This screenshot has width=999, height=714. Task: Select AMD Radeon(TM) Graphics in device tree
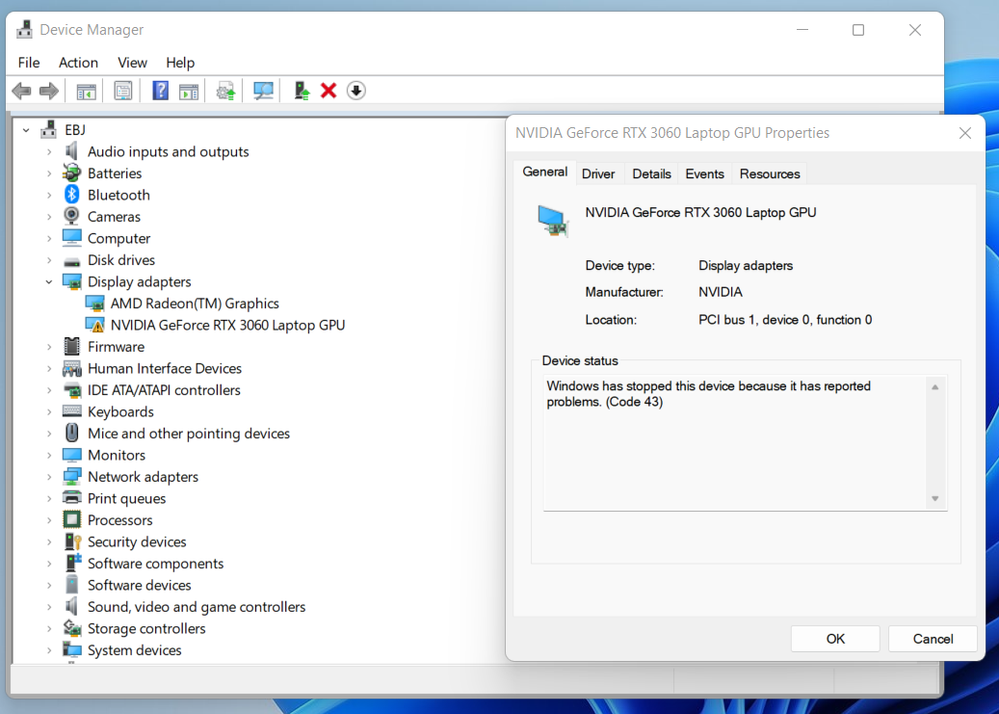pyautogui.click(x=193, y=302)
